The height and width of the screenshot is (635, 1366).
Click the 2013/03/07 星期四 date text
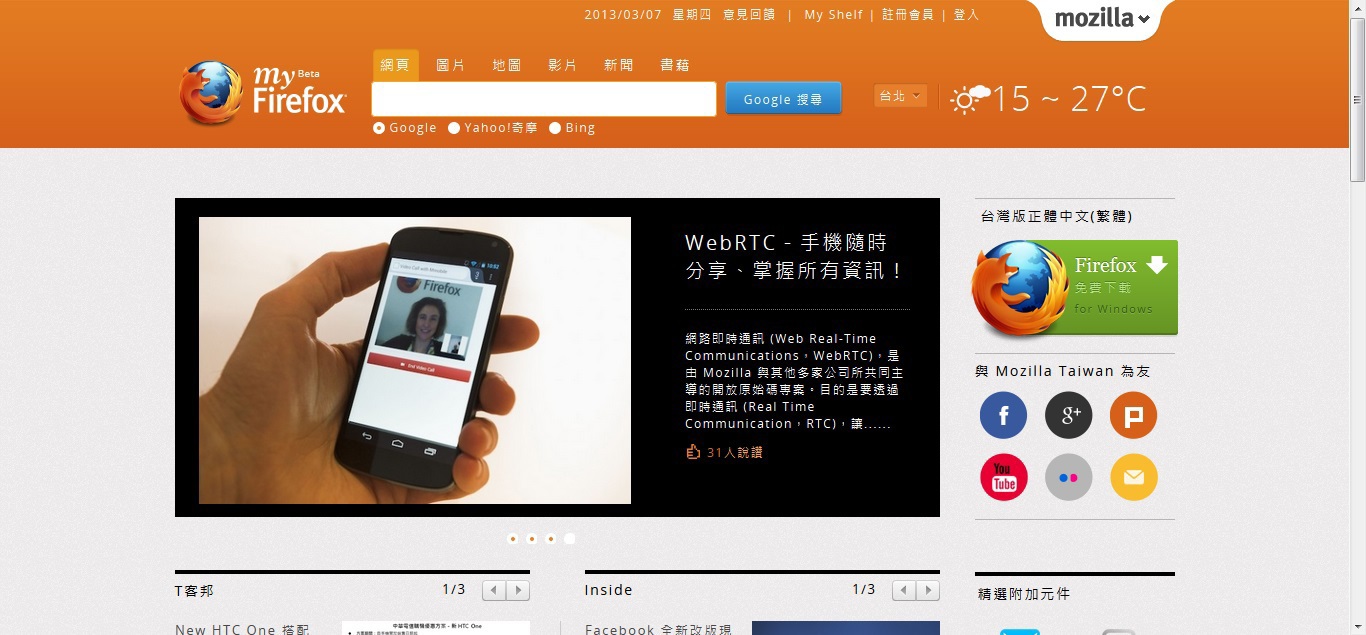(x=648, y=15)
